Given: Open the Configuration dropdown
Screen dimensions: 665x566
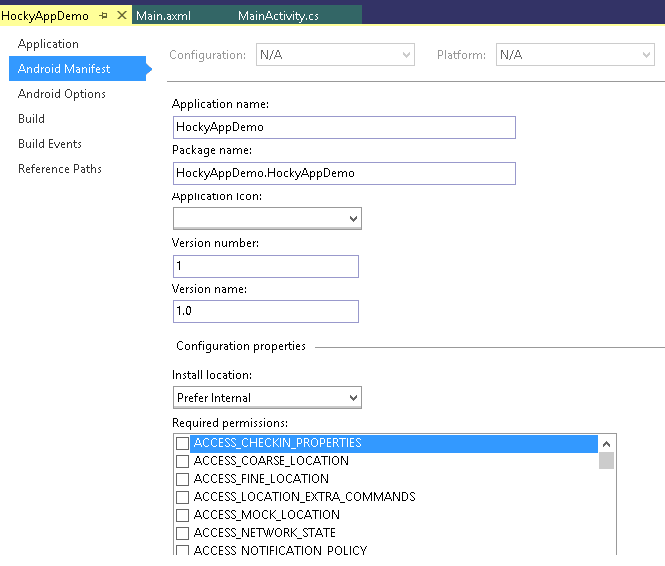Looking at the screenshot, I should tap(335, 55).
